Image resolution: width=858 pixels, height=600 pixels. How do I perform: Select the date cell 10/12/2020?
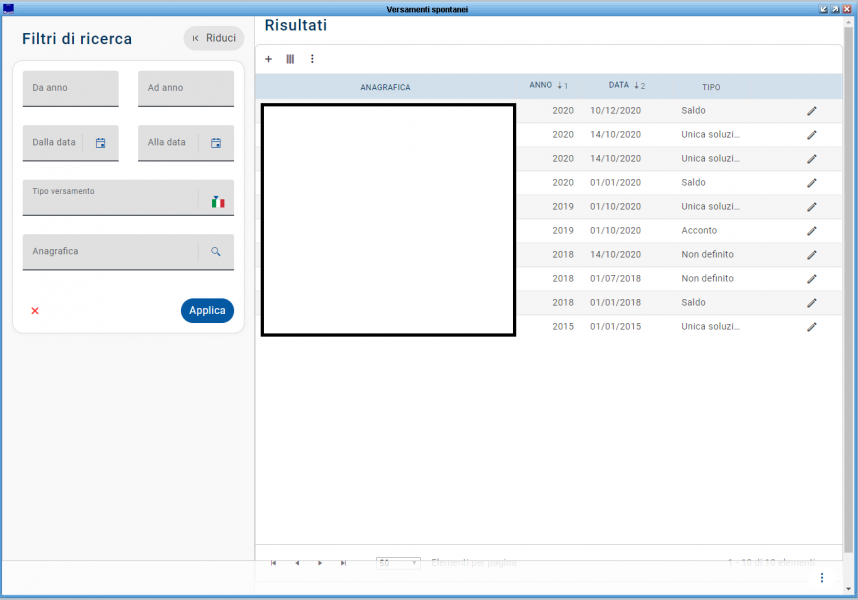click(x=615, y=110)
